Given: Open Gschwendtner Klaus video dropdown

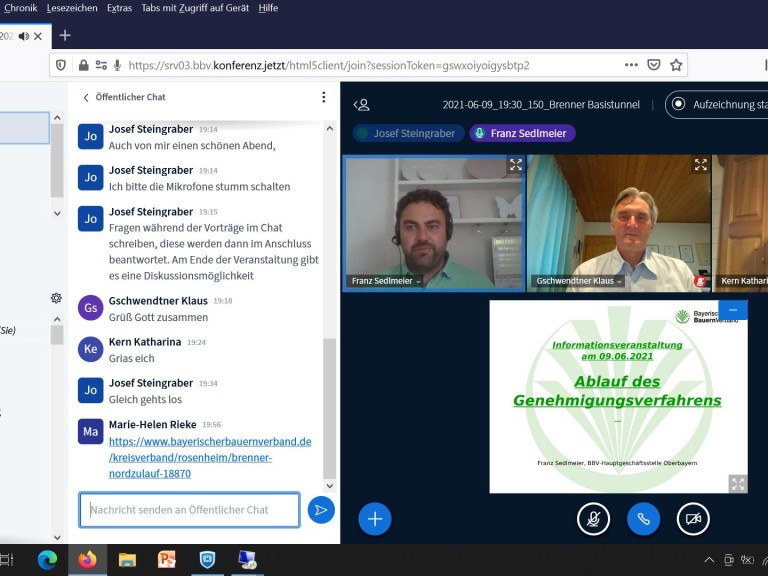Looking at the screenshot, I should coord(619,282).
